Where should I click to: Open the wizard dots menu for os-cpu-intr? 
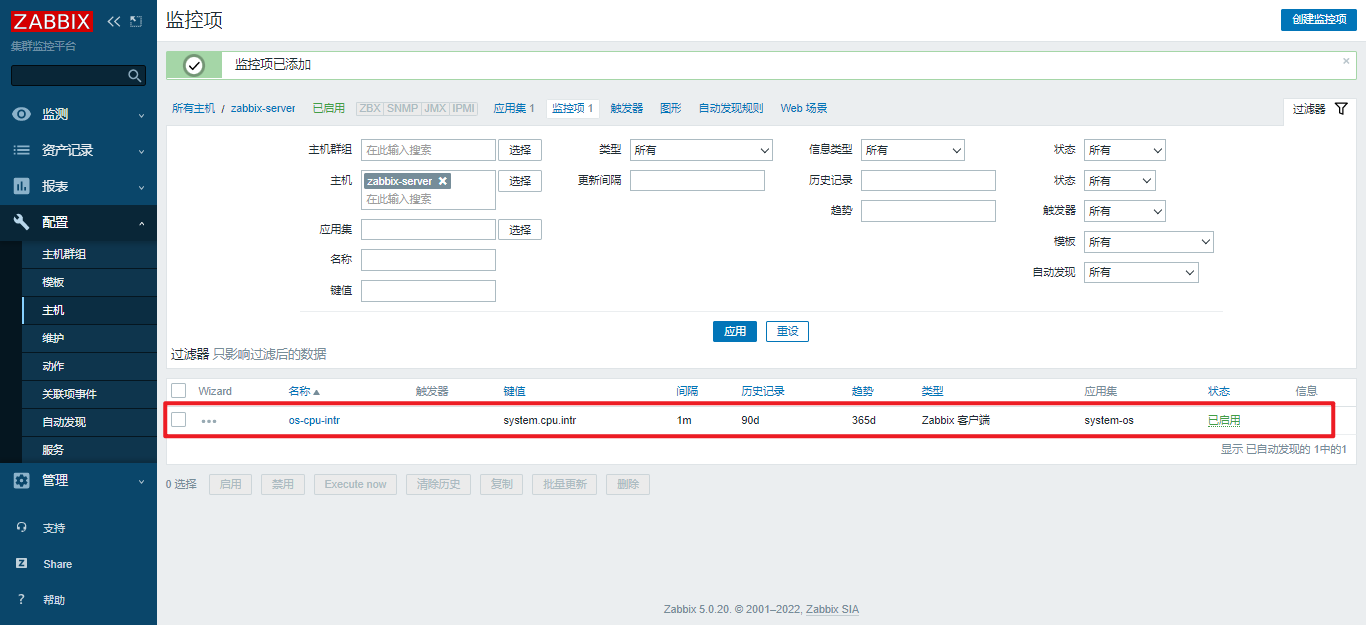click(x=209, y=421)
